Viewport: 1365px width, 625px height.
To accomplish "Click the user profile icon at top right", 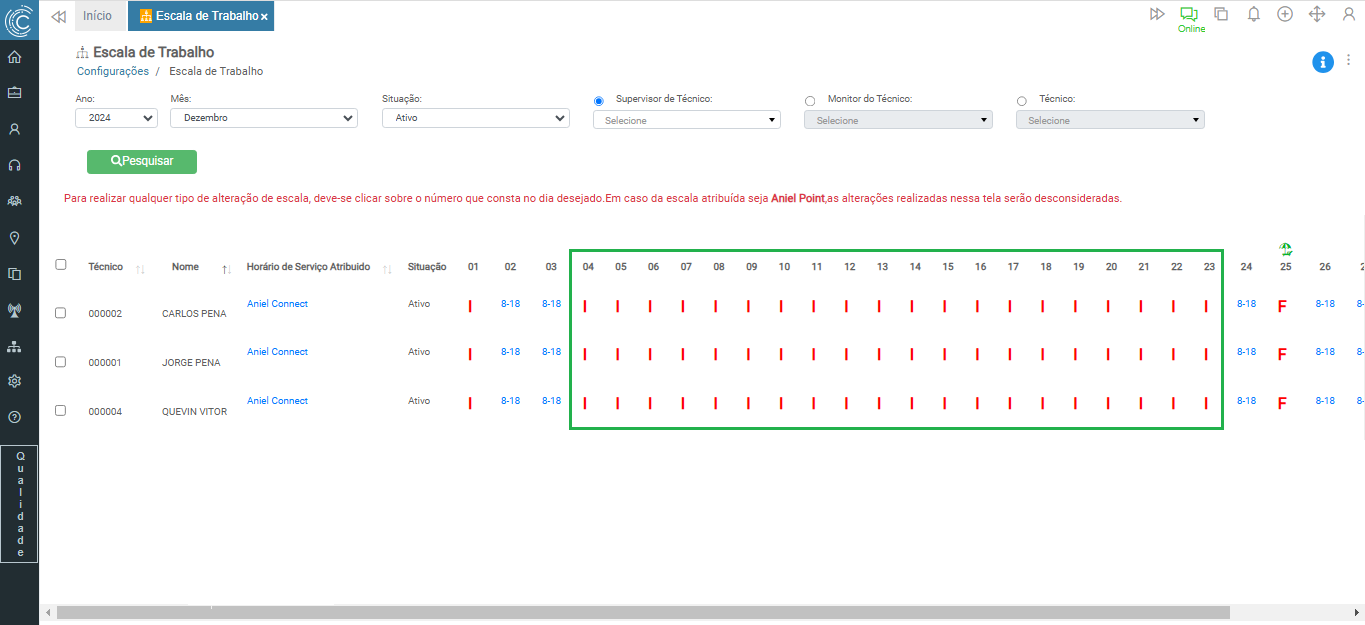I will click(x=1348, y=14).
